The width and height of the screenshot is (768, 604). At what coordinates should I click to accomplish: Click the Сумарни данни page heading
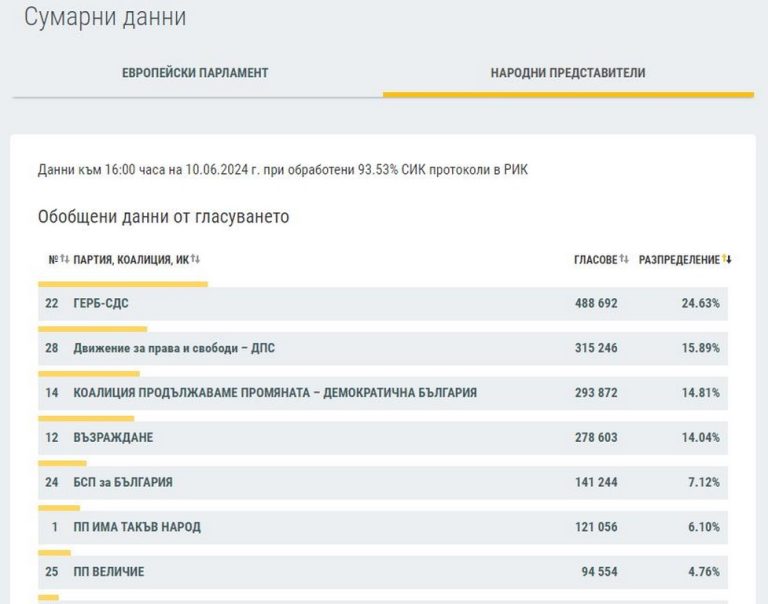(105, 17)
